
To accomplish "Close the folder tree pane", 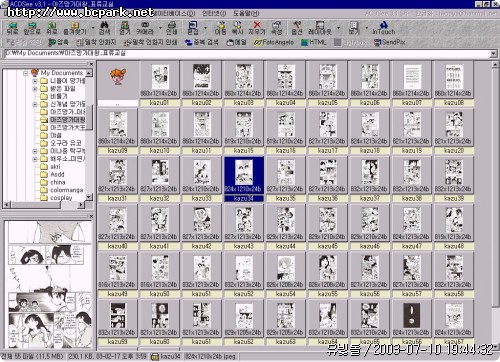I will (x=91, y=64).
